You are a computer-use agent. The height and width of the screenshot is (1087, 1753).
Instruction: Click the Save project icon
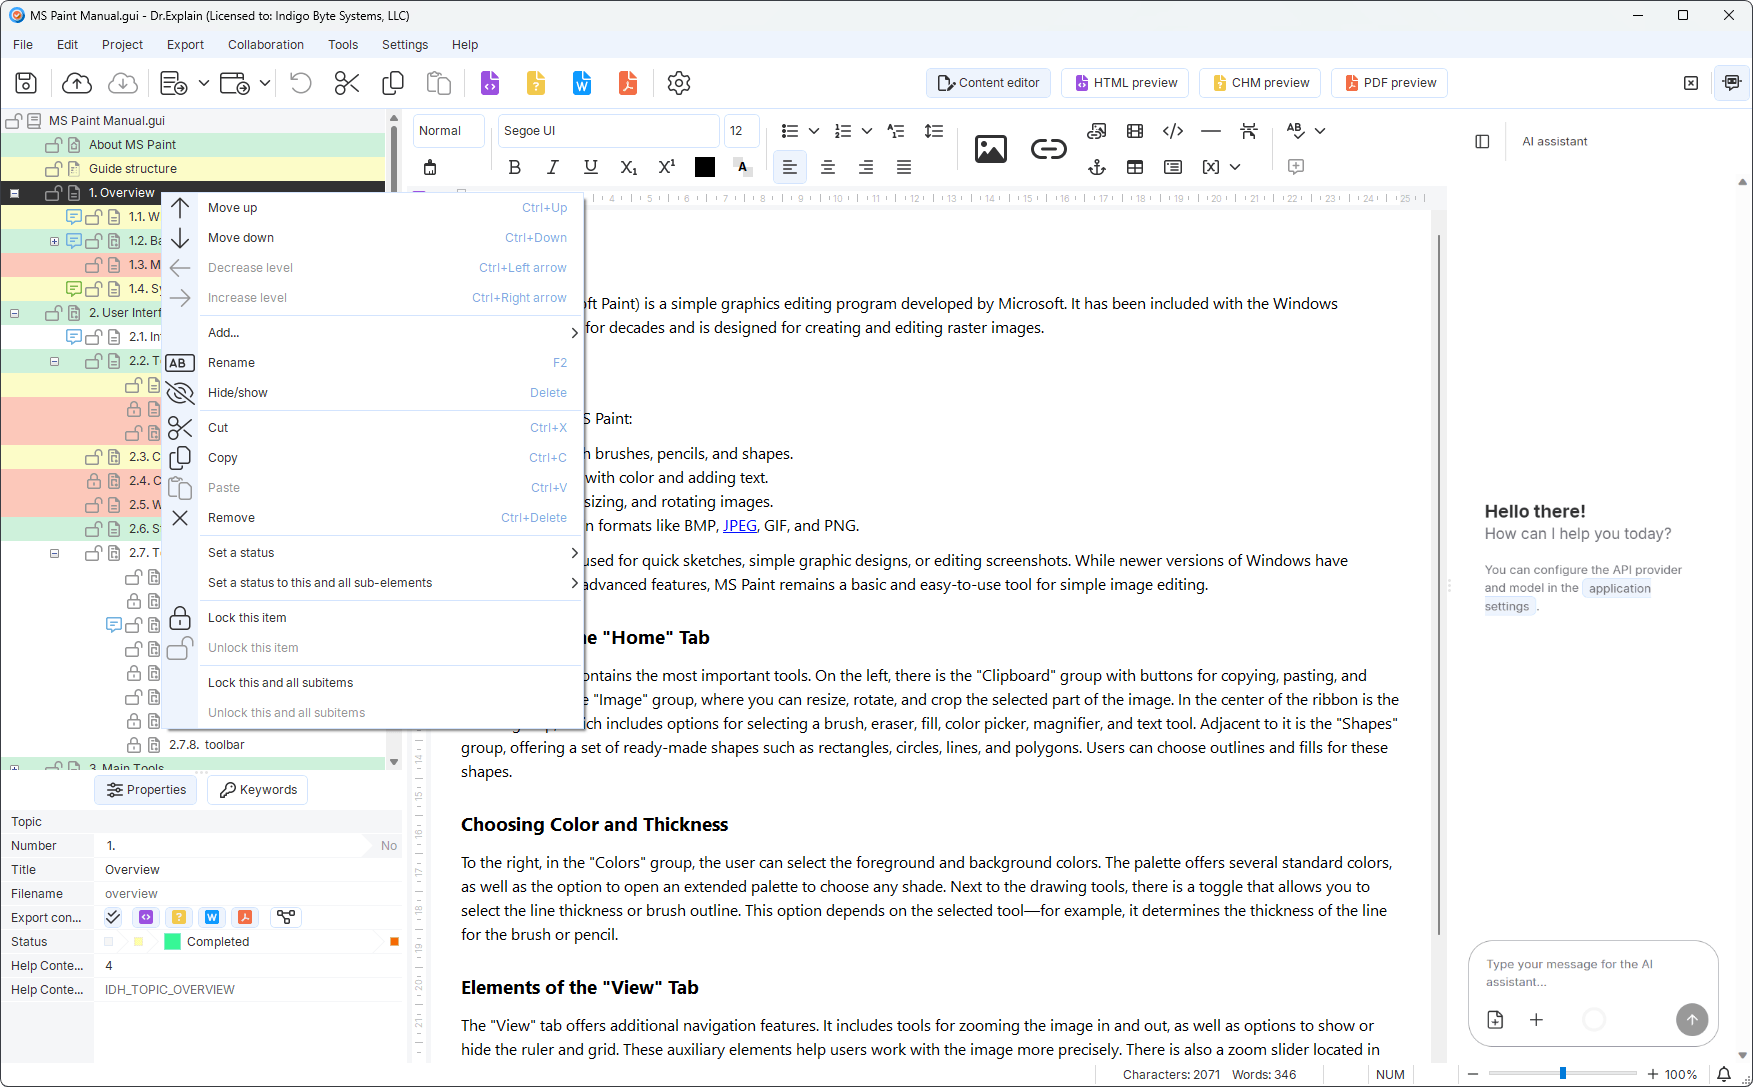click(x=26, y=83)
